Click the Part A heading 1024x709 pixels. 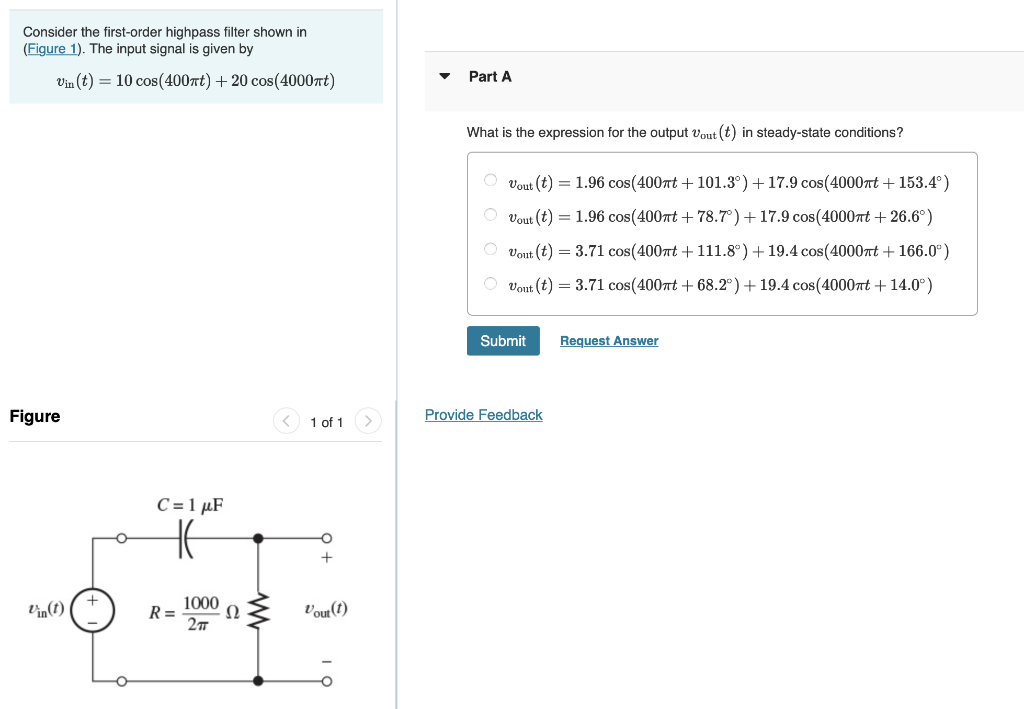[490, 76]
